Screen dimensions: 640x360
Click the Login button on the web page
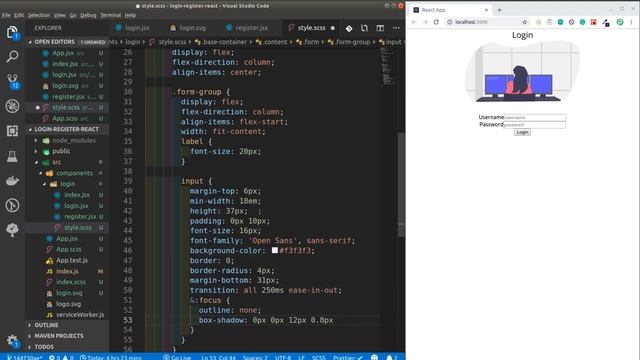(x=522, y=132)
